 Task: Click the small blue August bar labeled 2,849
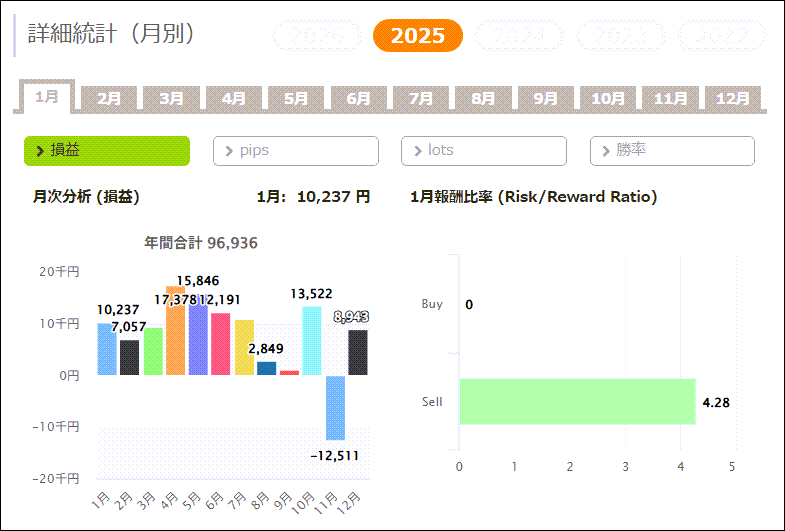[266, 368]
